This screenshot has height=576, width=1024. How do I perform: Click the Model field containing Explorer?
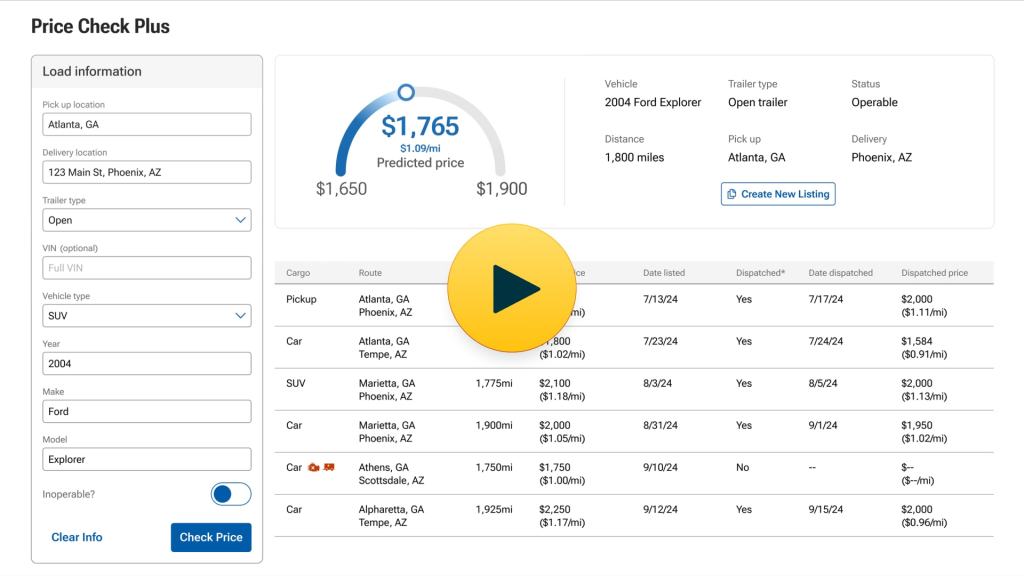tap(146, 460)
